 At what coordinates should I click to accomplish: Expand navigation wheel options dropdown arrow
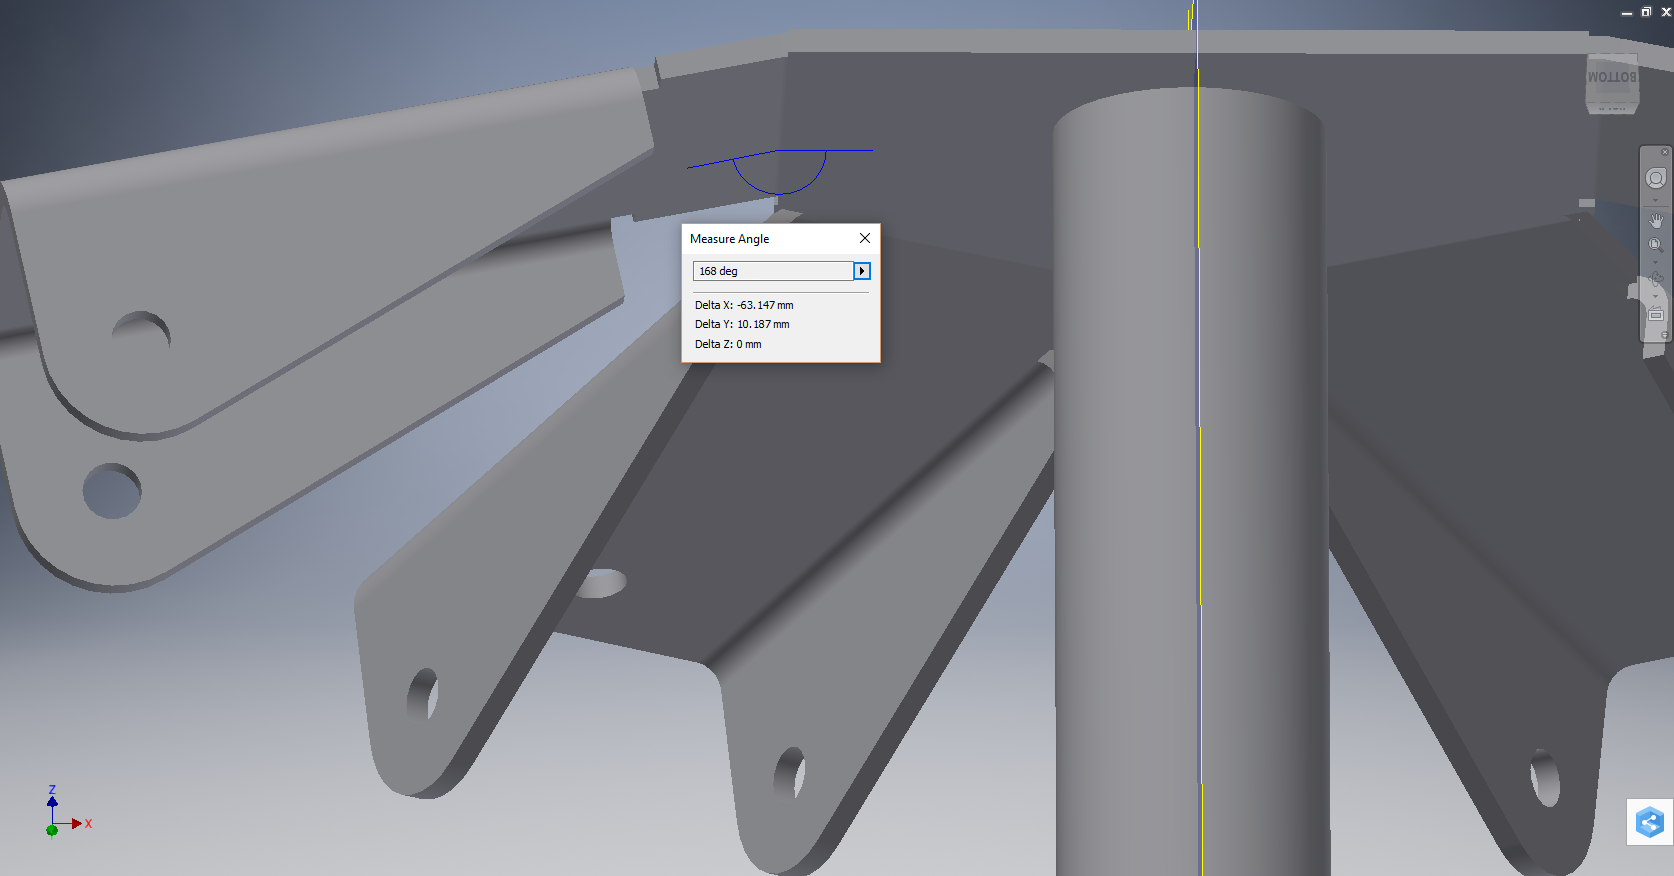pyautogui.click(x=1656, y=200)
